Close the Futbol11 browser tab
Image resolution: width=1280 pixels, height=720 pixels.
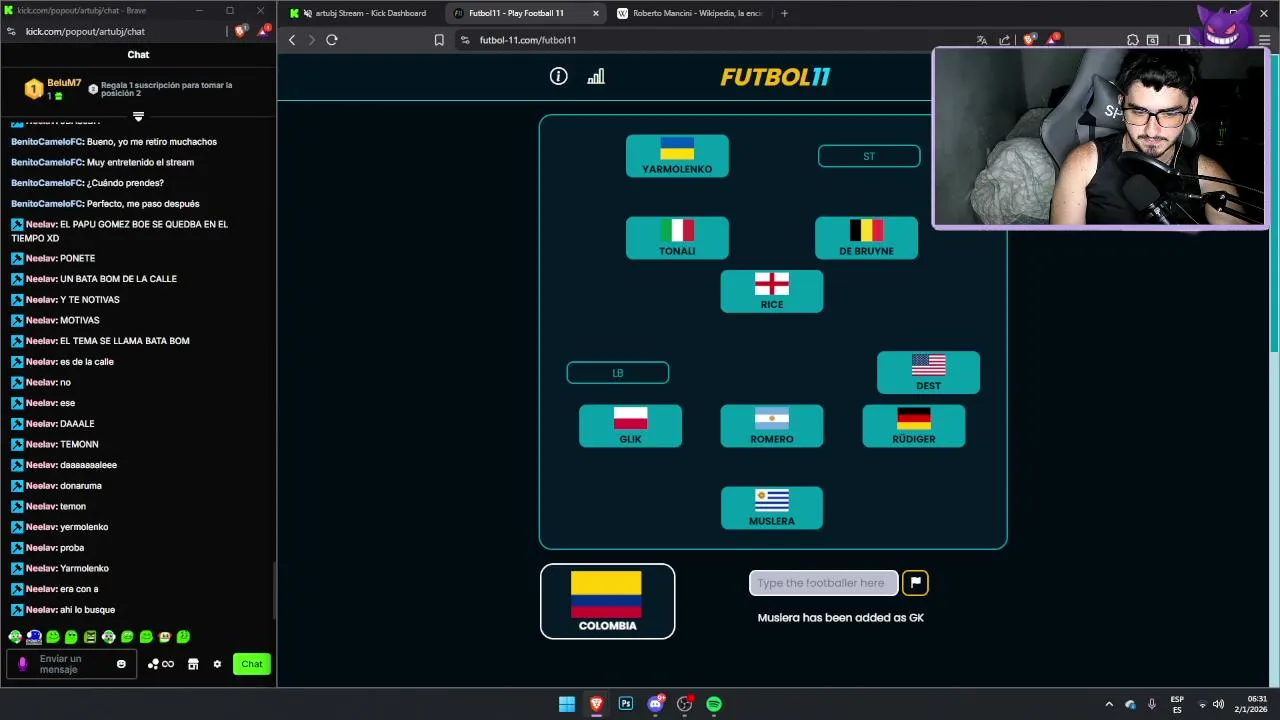(596, 13)
